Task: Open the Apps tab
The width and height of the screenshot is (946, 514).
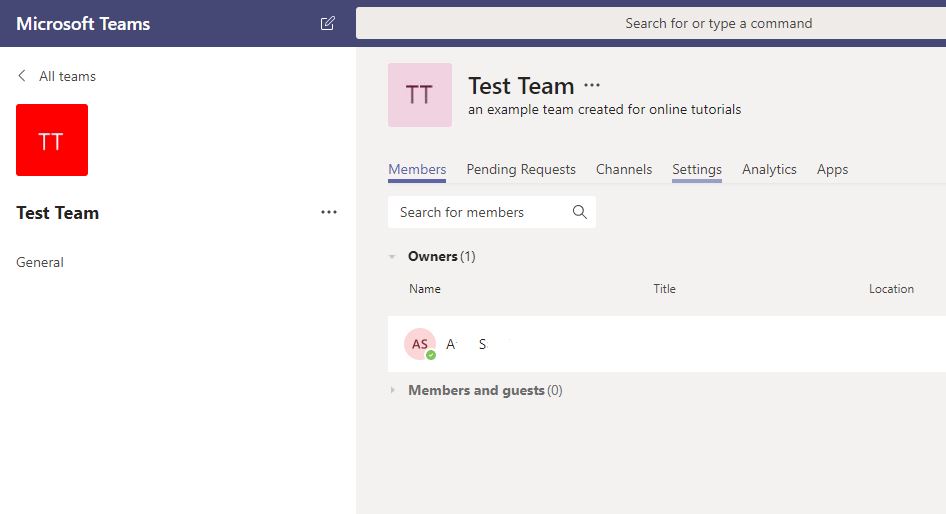Action: 833,170
